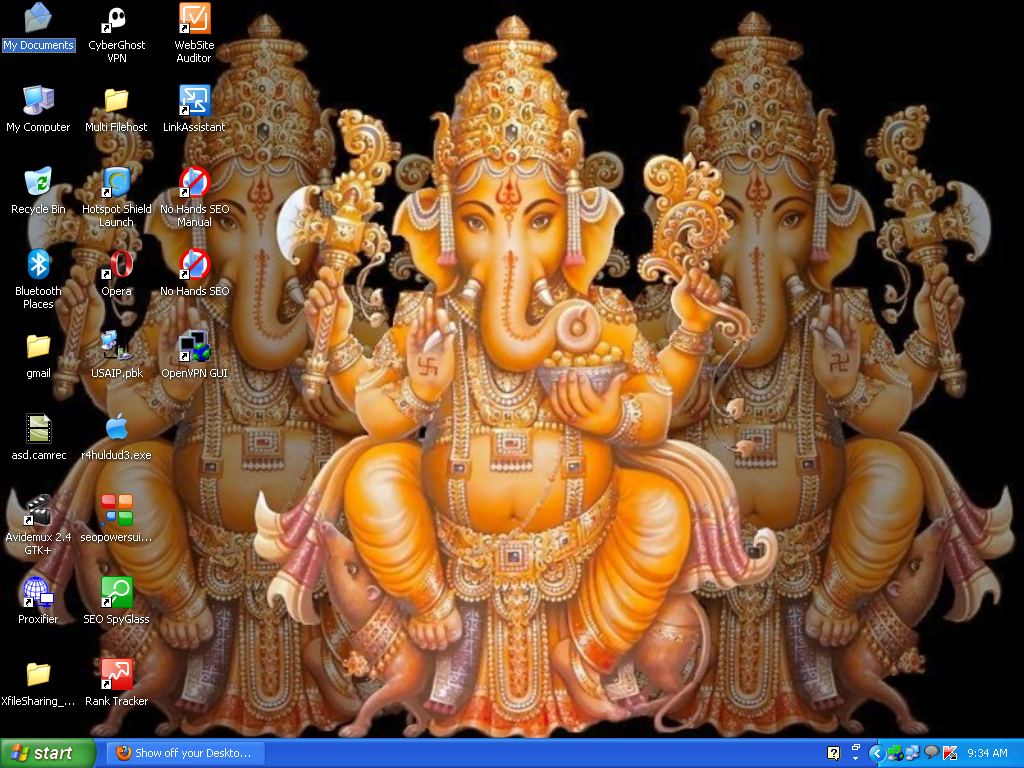Image resolution: width=1024 pixels, height=768 pixels.
Task: Click the taskbar clock showing 9:34 AM
Action: tap(987, 753)
